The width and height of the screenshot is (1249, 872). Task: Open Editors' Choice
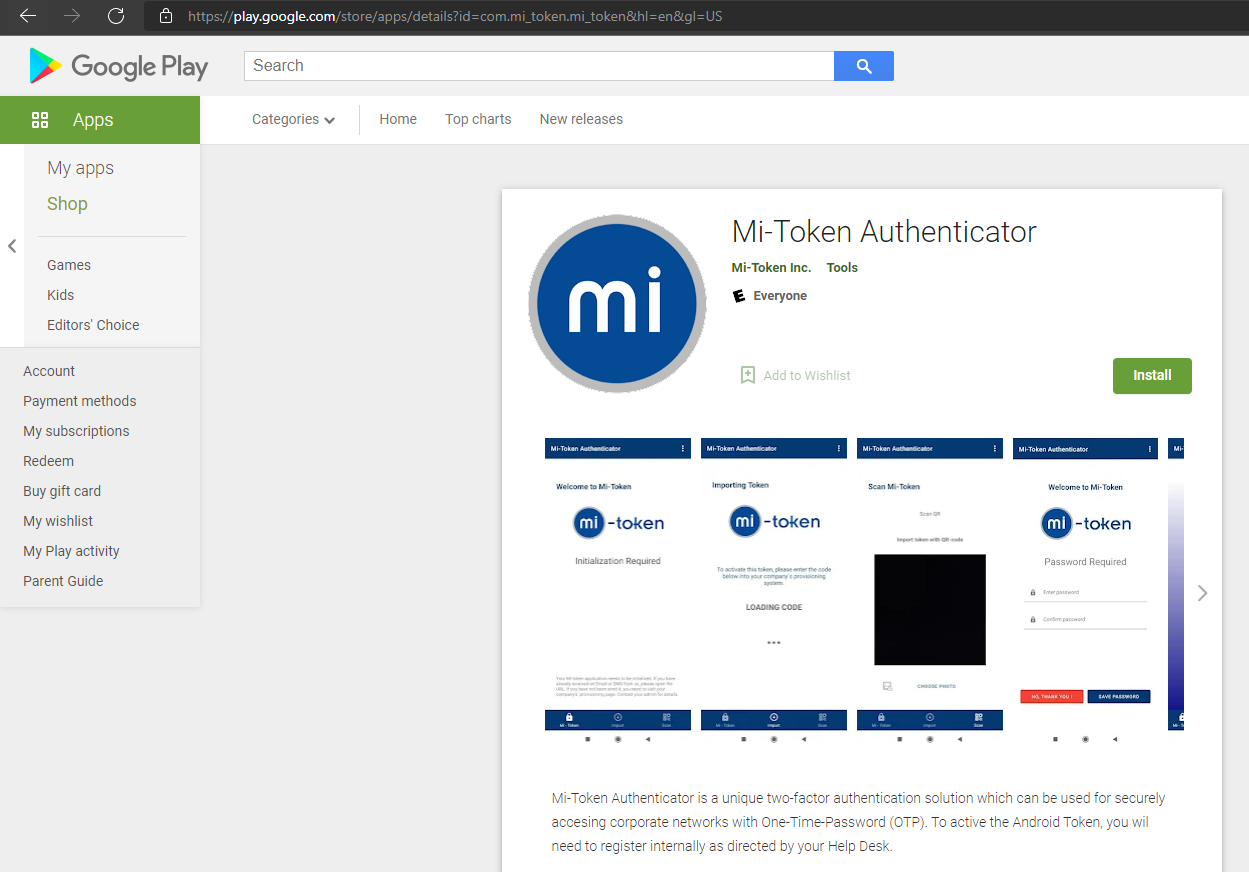click(93, 325)
